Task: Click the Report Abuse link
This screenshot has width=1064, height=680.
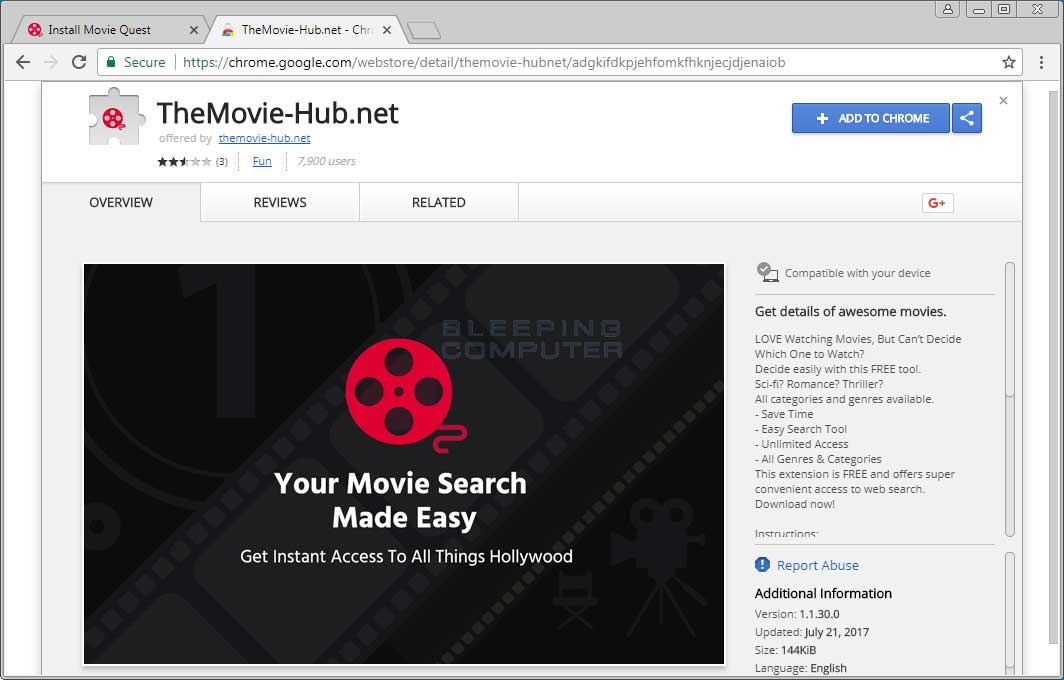Action: [817, 565]
